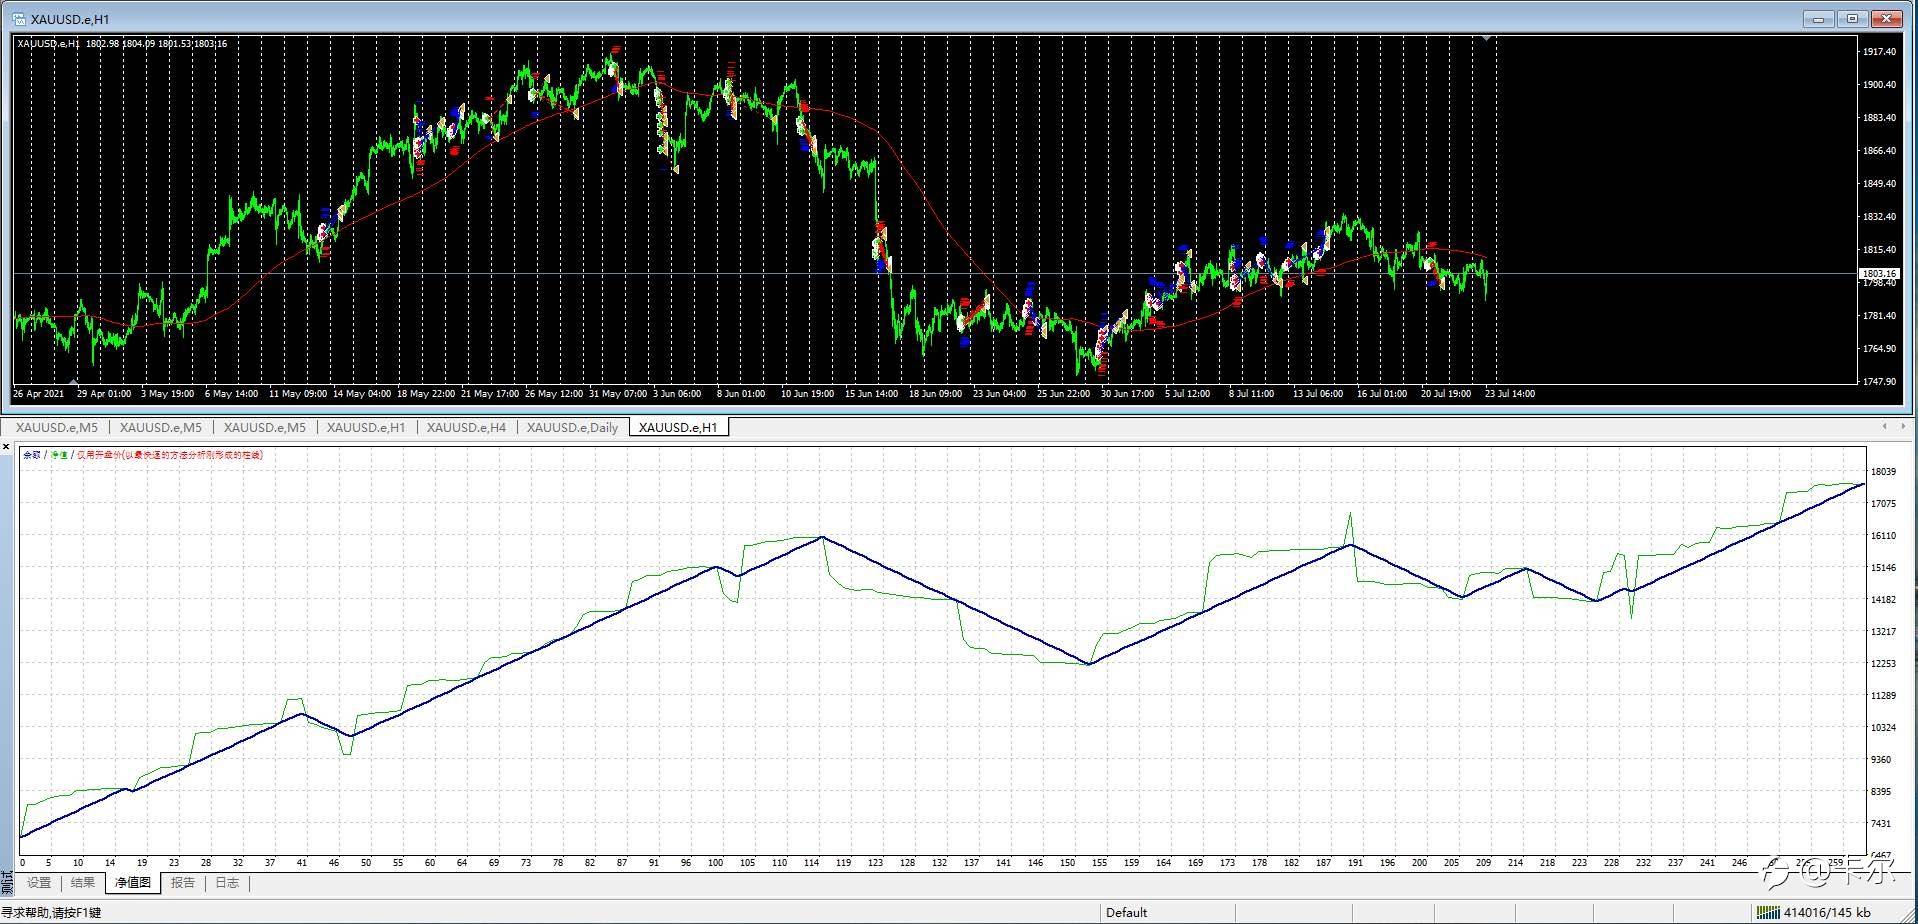Open the XAUUSD.e,Daily chart tab
Image resolution: width=1918 pixels, height=924 pixels.
pyautogui.click(x=572, y=428)
